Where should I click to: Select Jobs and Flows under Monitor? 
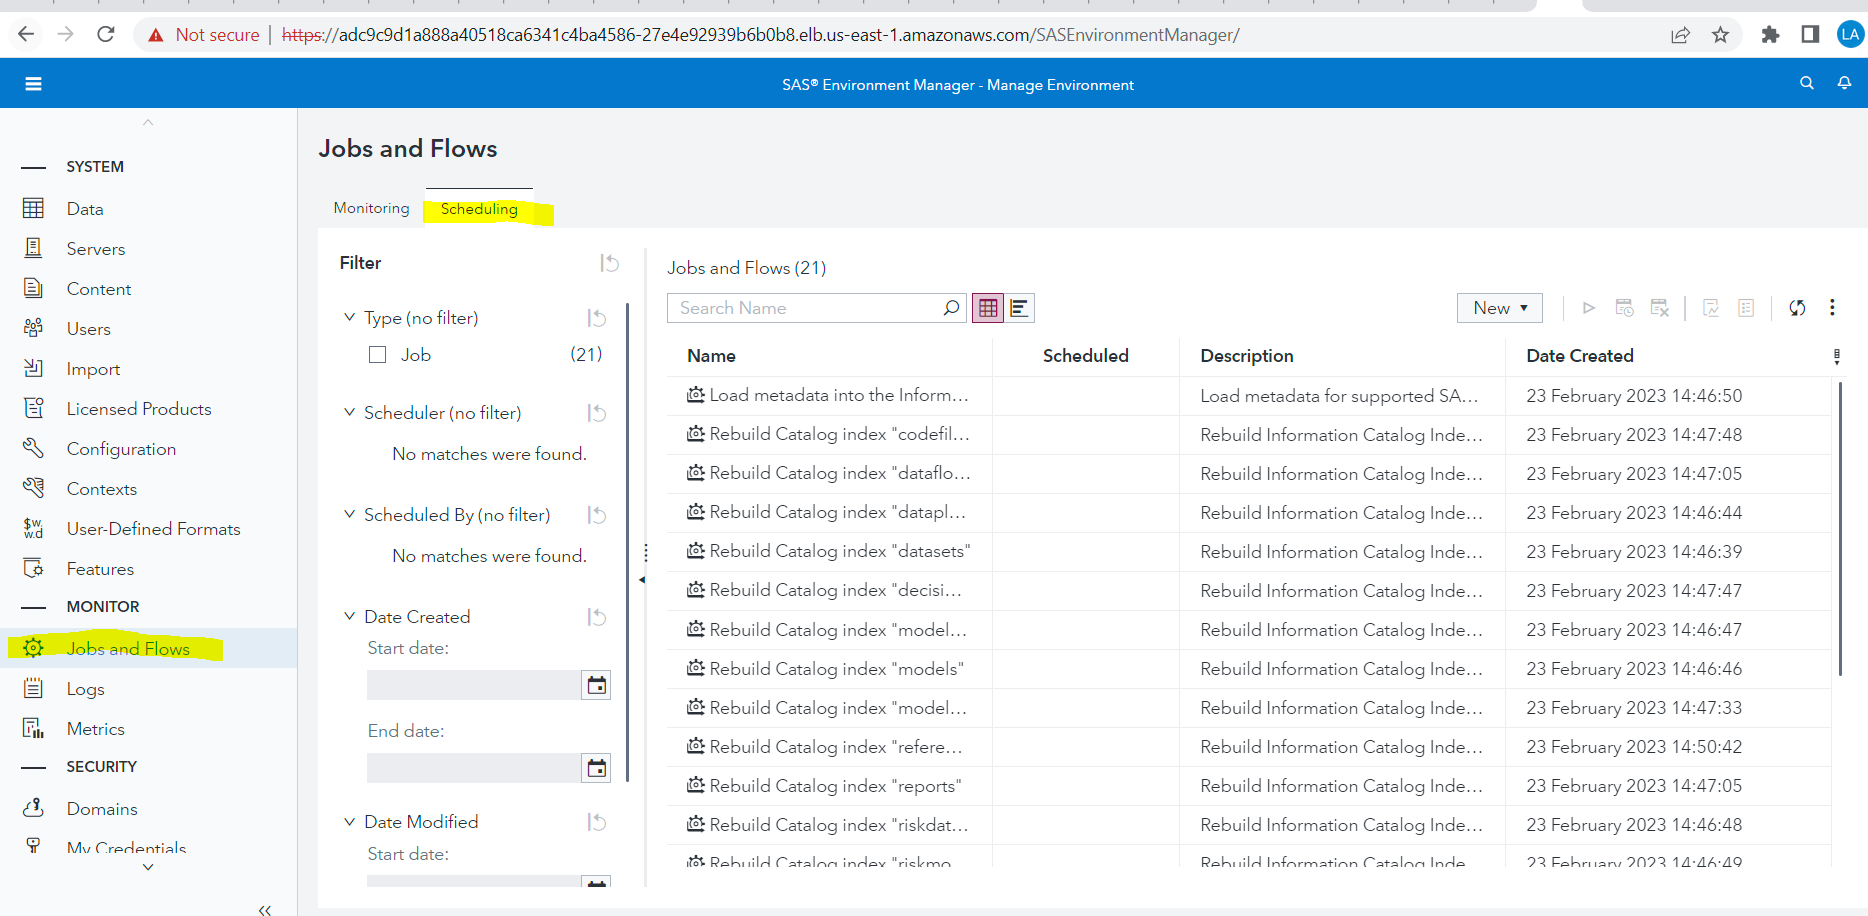click(127, 648)
